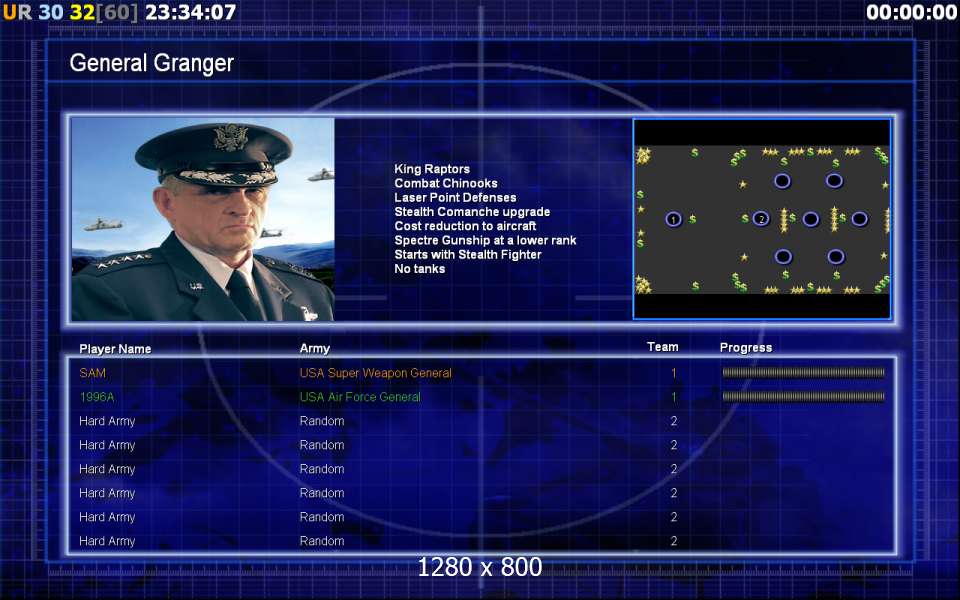Click start position 2 on the minimap
The height and width of the screenshot is (600, 960).
tap(761, 219)
